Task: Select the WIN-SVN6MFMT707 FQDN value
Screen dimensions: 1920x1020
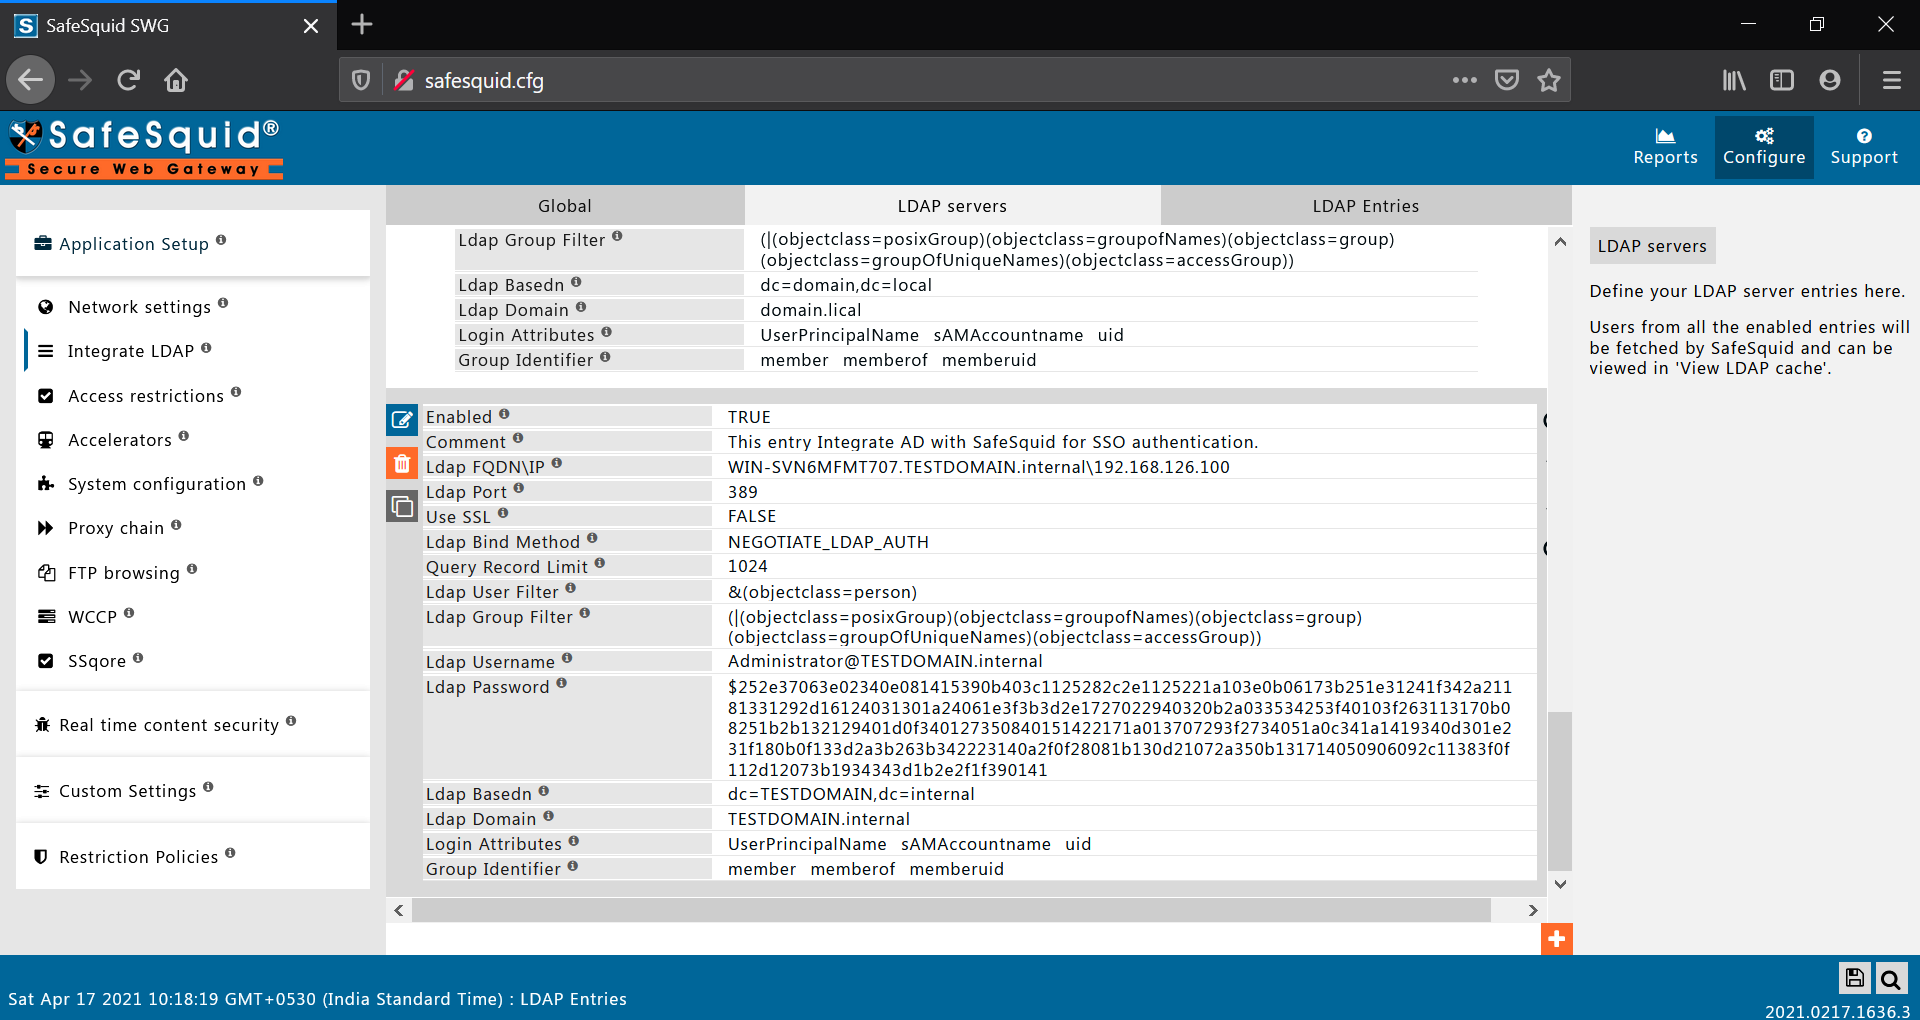Action: pyautogui.click(x=979, y=467)
